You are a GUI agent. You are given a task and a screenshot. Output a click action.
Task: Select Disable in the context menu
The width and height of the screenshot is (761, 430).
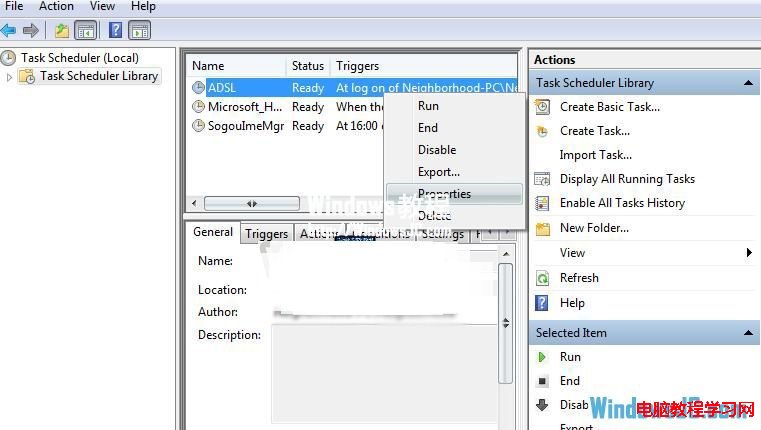pyautogui.click(x=437, y=150)
